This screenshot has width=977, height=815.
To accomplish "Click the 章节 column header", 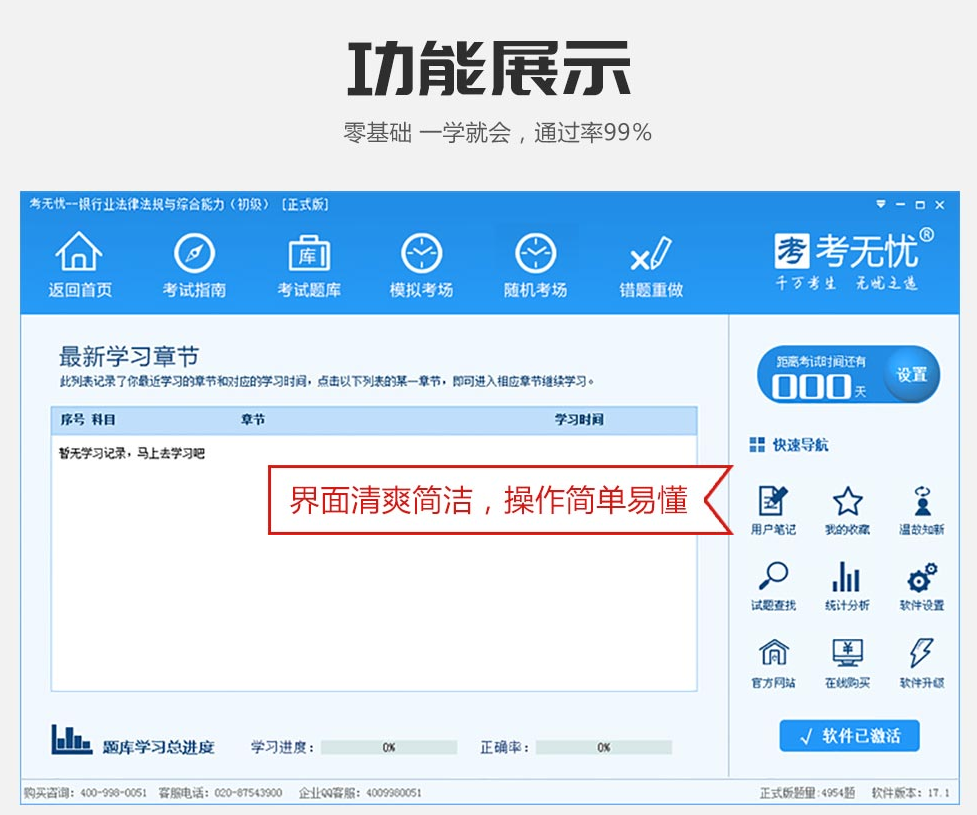I will (x=253, y=419).
